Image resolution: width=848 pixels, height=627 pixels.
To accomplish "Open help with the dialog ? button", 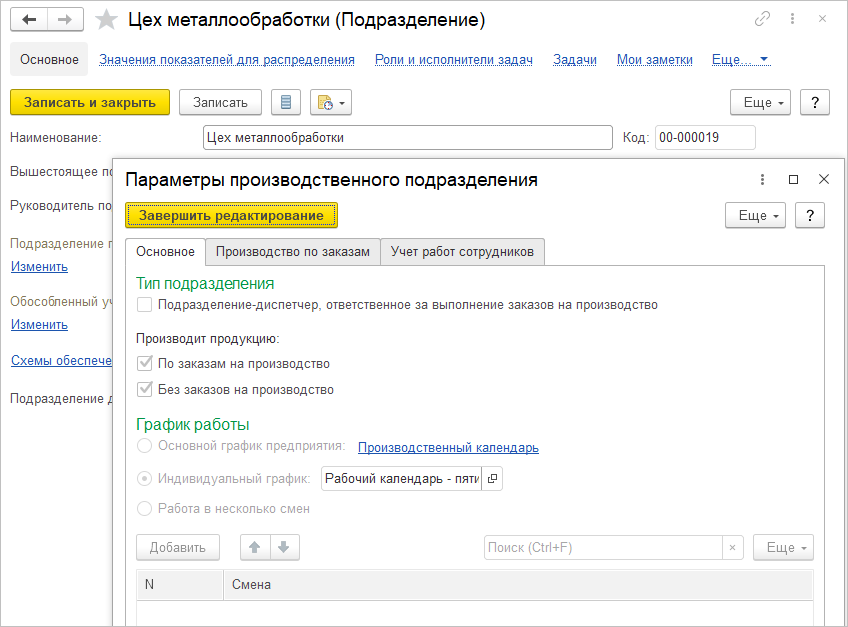I will (x=810, y=215).
